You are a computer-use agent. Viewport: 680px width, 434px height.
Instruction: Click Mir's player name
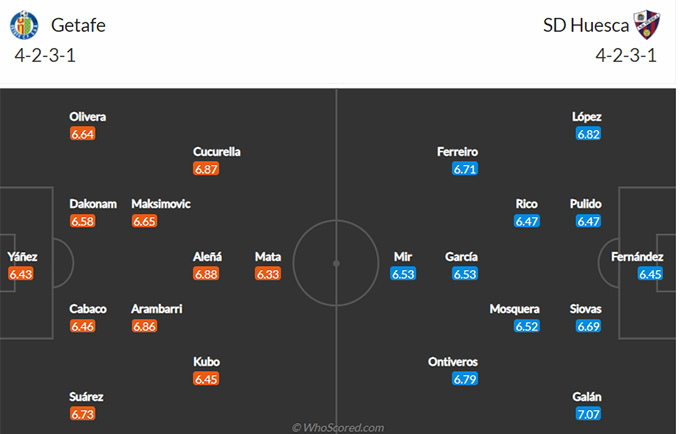click(x=403, y=257)
